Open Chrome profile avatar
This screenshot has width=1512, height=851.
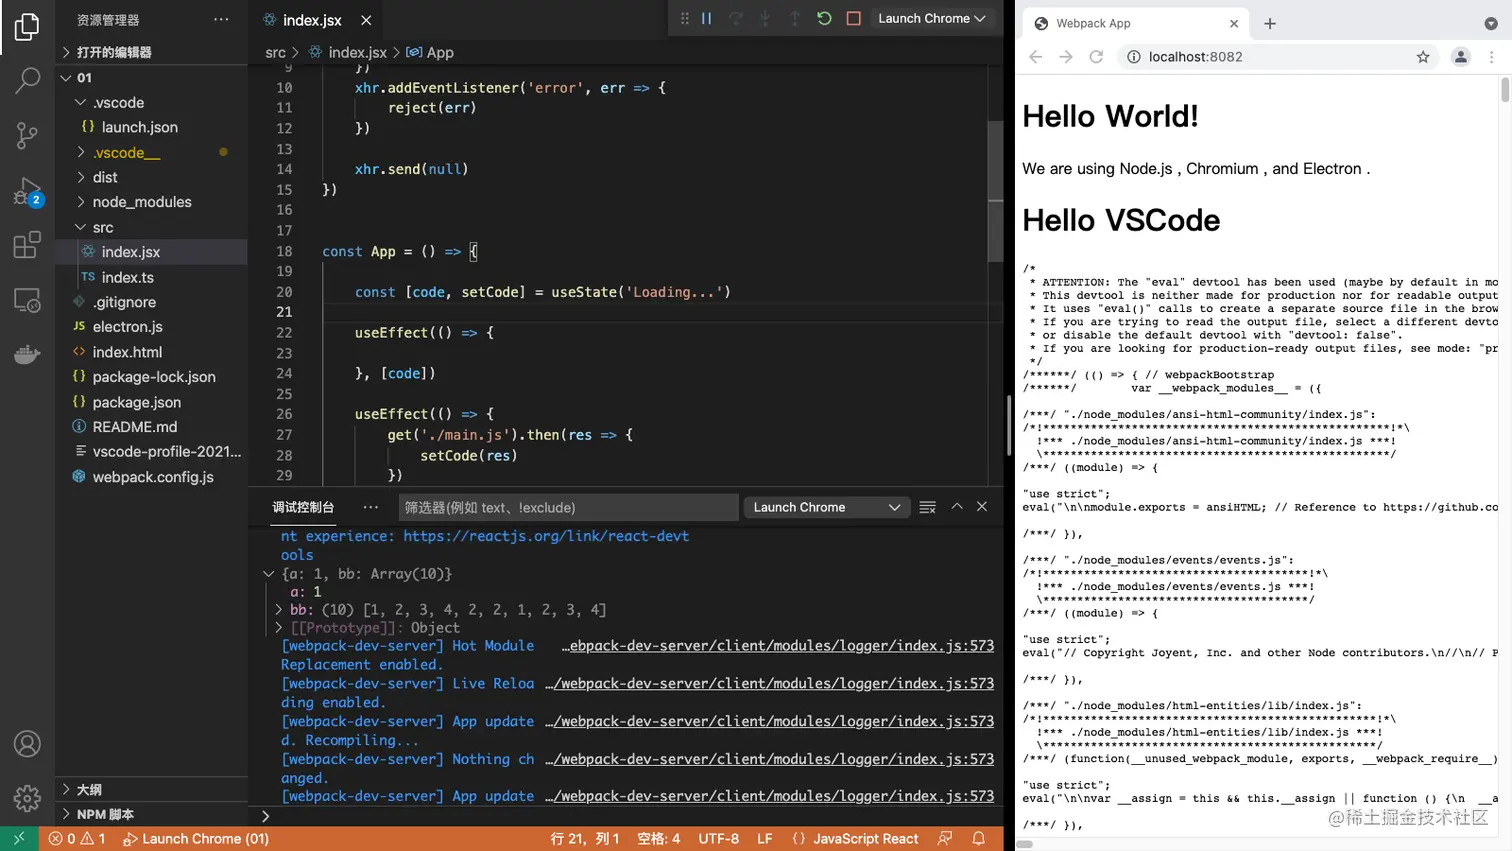click(x=1461, y=57)
